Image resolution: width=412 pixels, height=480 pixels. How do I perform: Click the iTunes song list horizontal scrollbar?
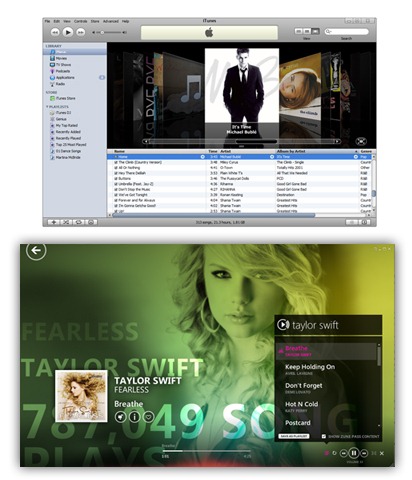[213, 215]
